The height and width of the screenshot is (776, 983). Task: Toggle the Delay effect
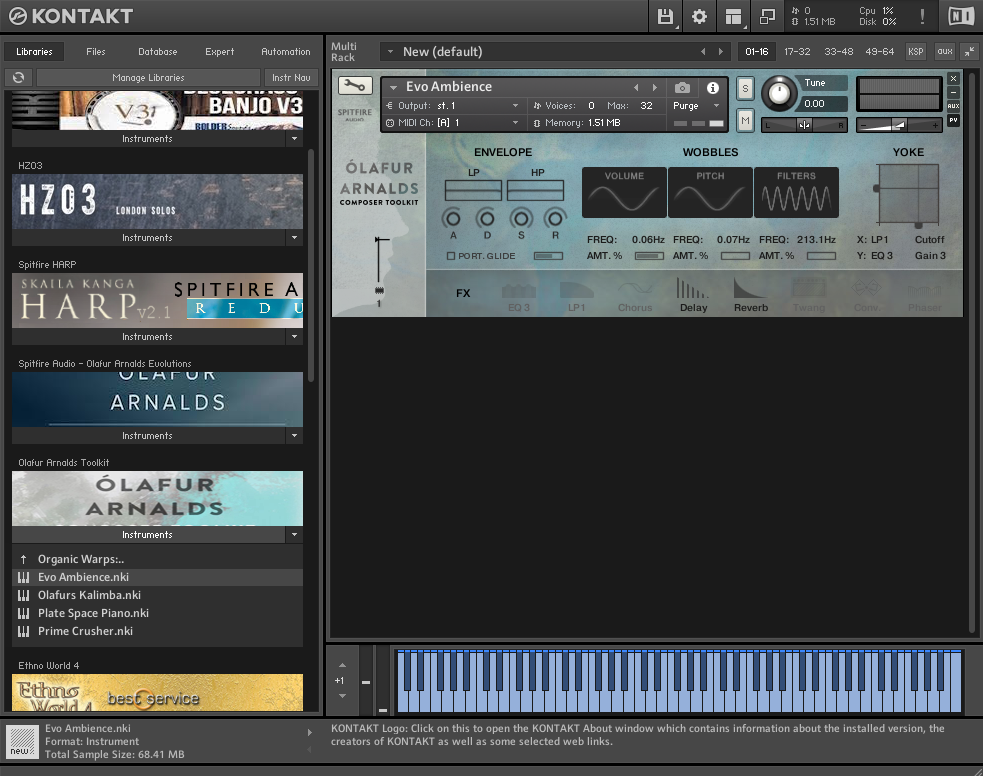point(693,295)
